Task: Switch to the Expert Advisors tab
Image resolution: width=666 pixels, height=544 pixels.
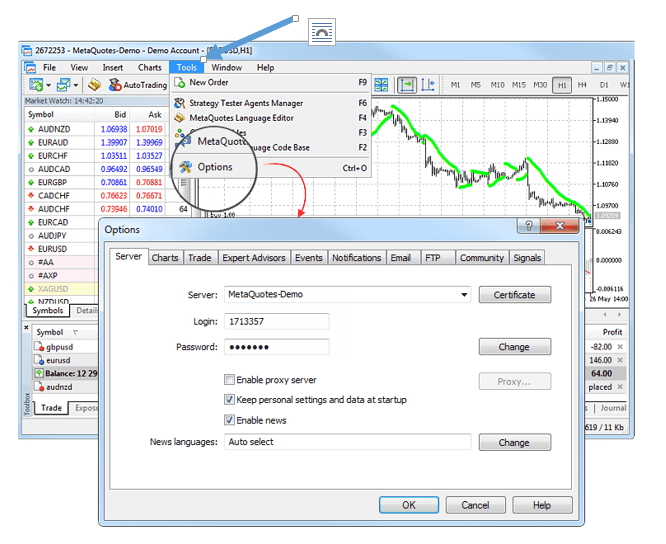Action: pos(254,258)
